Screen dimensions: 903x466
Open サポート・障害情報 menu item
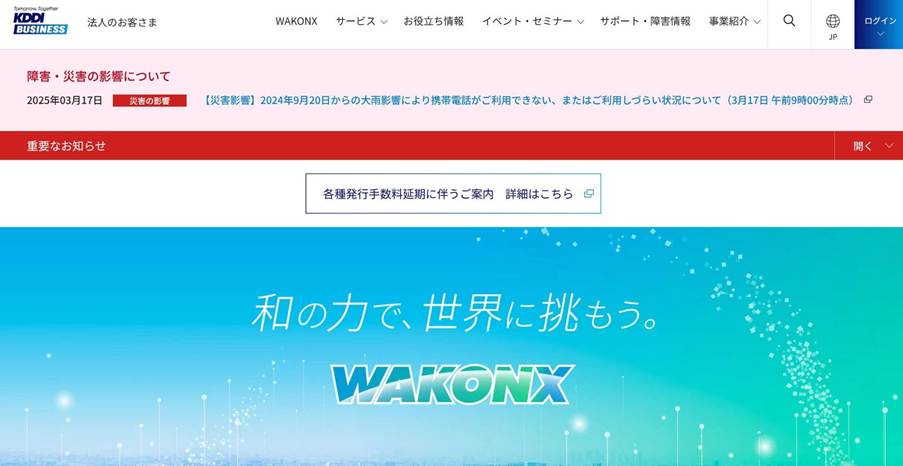[x=645, y=21]
